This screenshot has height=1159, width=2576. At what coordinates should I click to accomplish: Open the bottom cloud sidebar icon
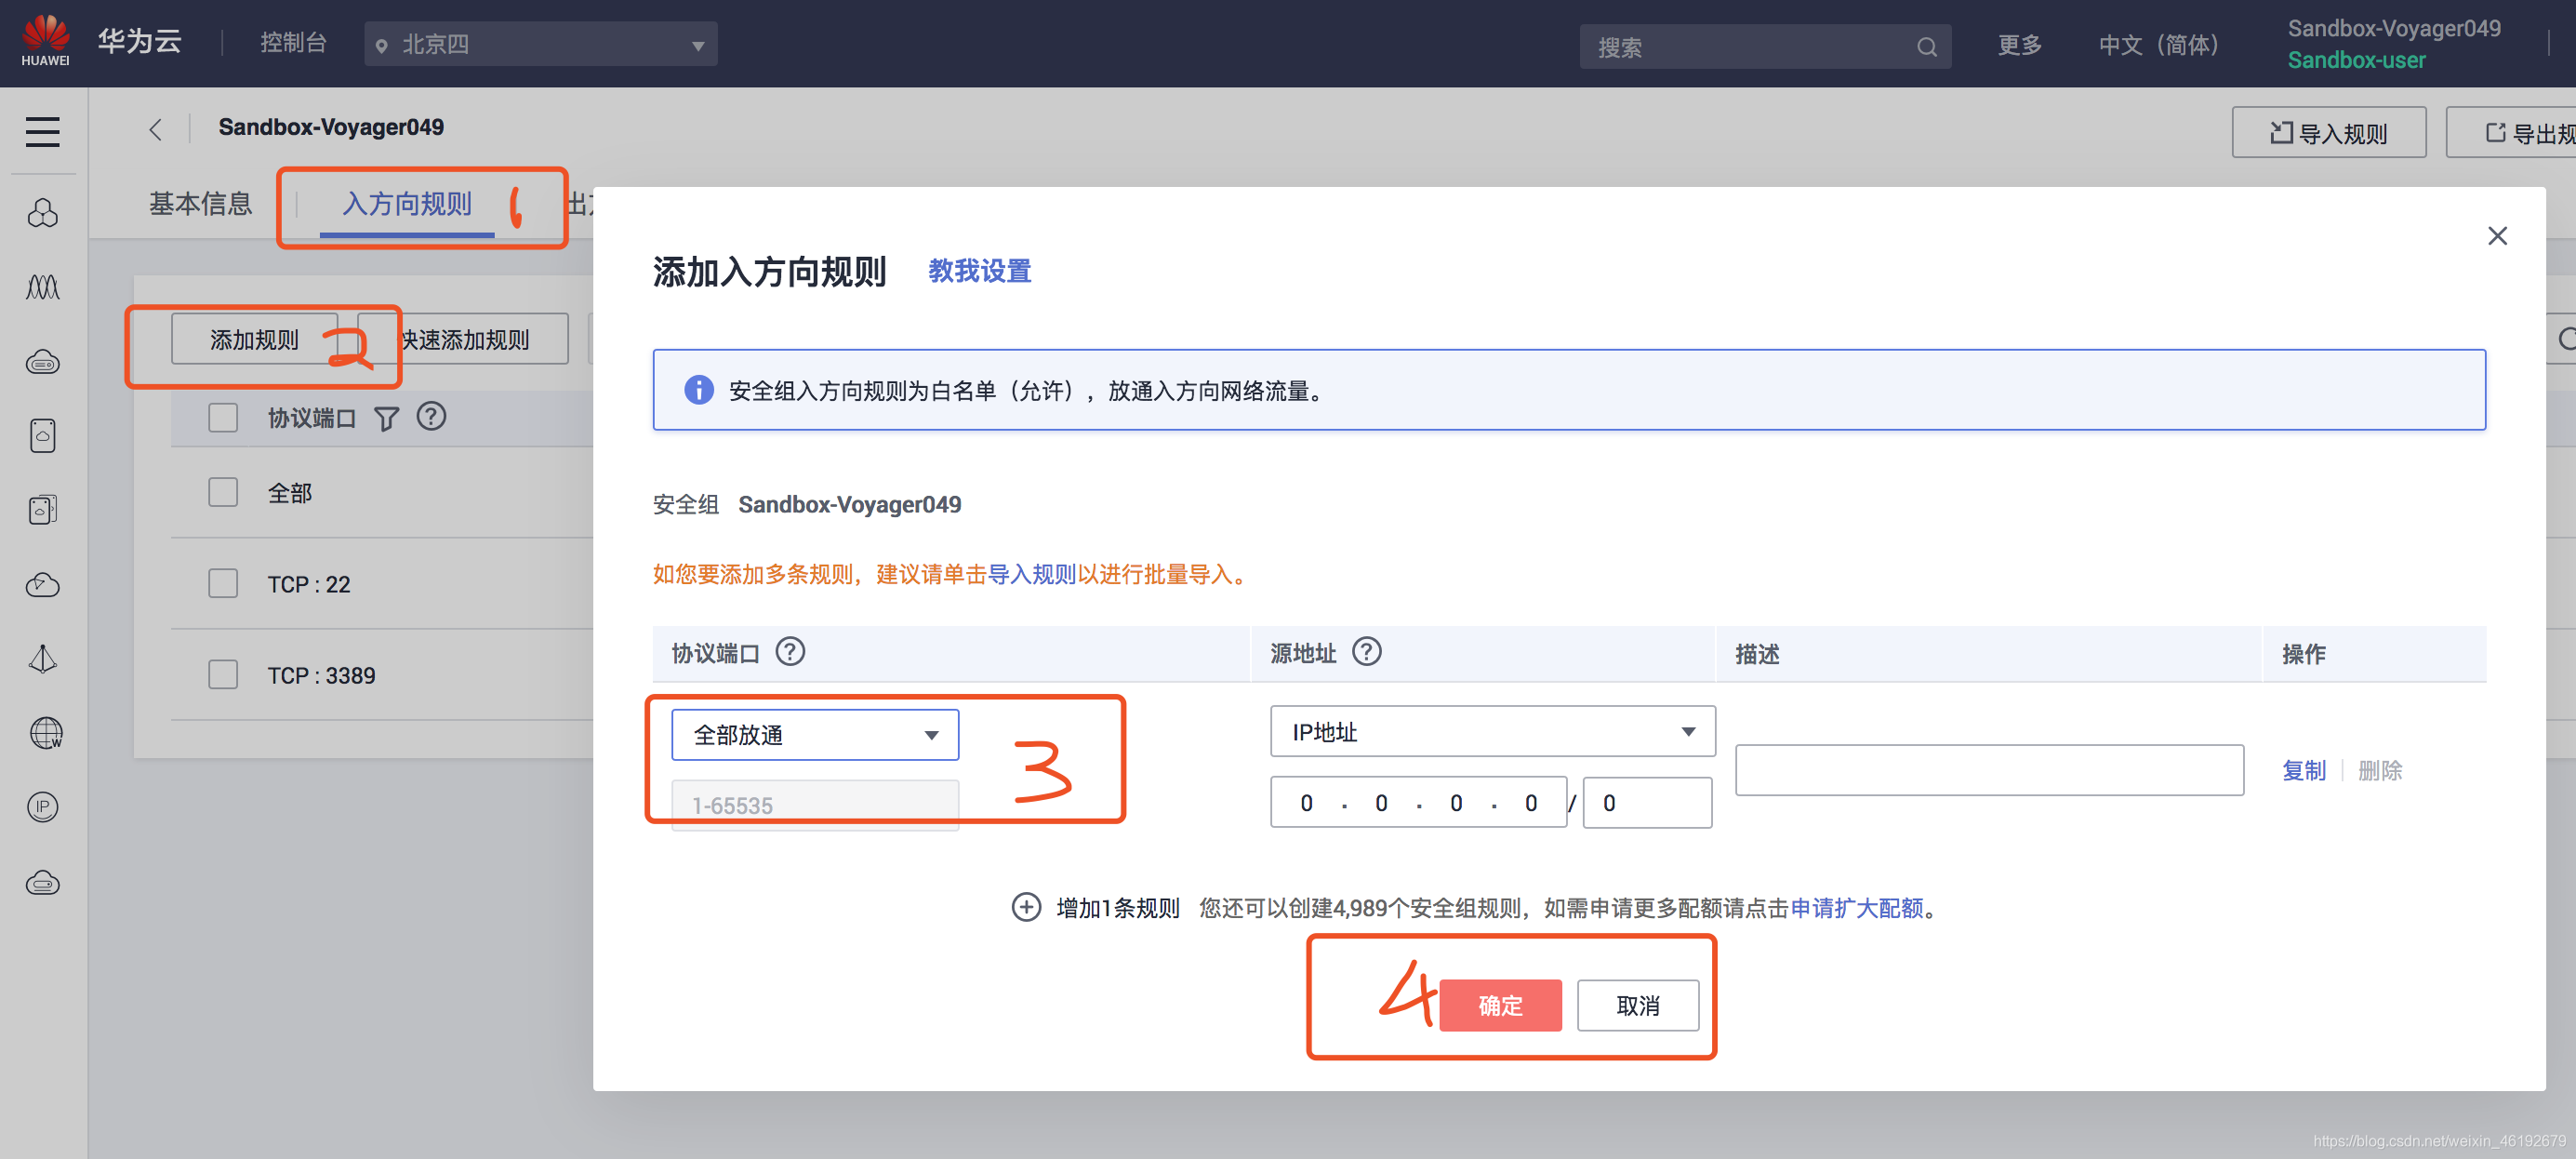point(43,882)
